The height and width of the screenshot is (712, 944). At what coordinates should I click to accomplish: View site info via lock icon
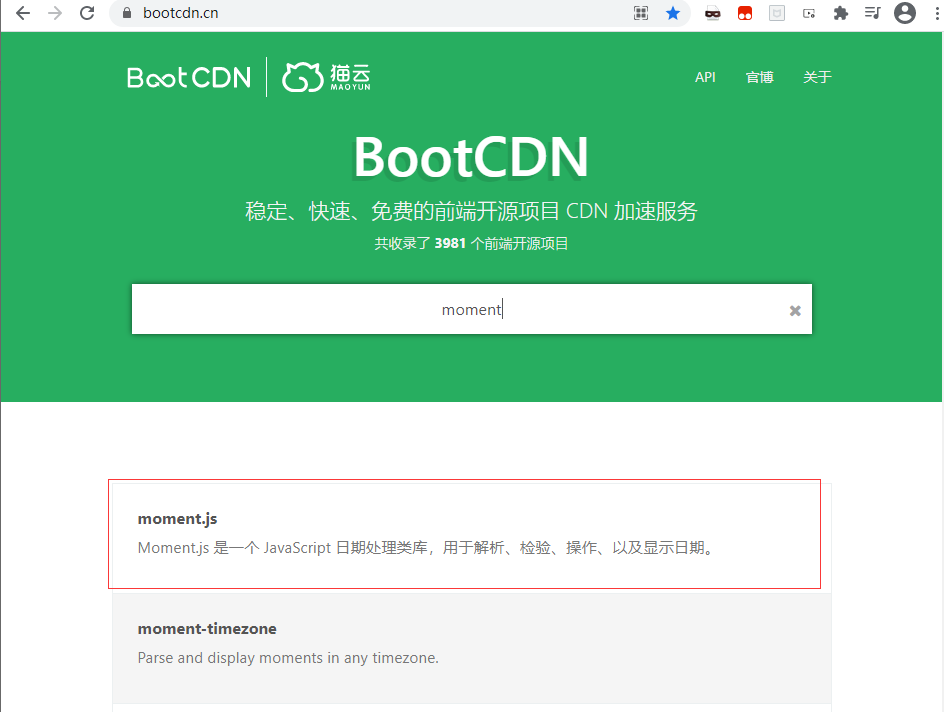(x=127, y=13)
